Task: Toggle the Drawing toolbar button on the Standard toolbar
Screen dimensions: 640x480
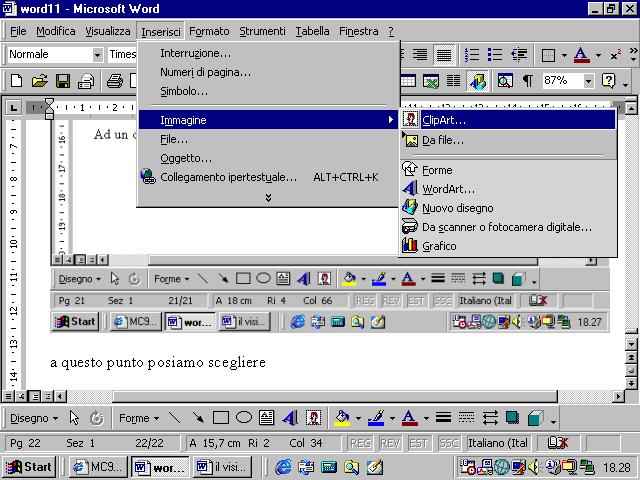Action: 477,81
